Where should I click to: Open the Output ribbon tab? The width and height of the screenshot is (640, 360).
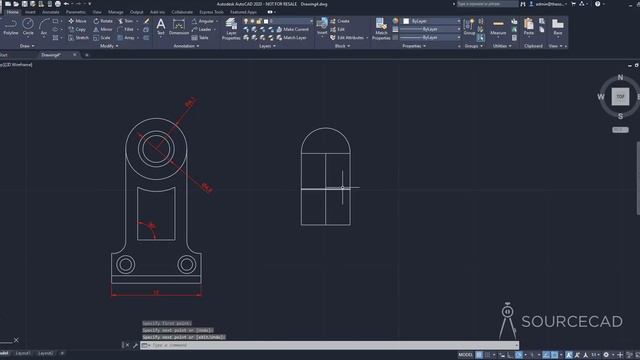tap(136, 12)
